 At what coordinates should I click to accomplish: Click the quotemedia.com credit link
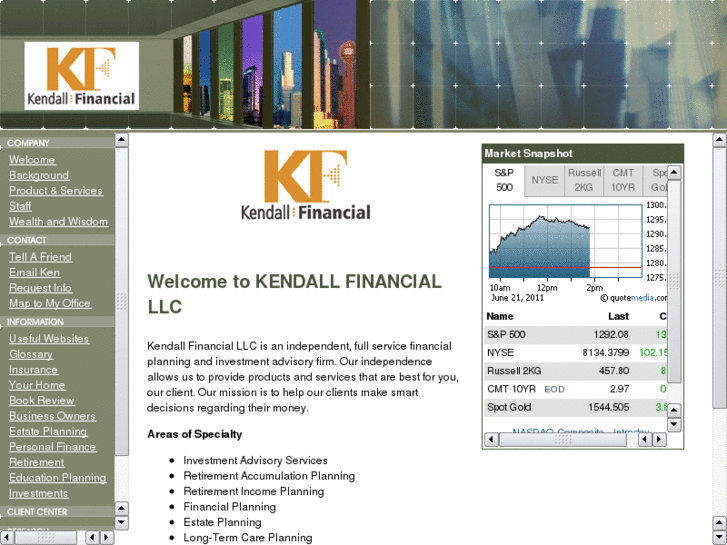coord(633,298)
